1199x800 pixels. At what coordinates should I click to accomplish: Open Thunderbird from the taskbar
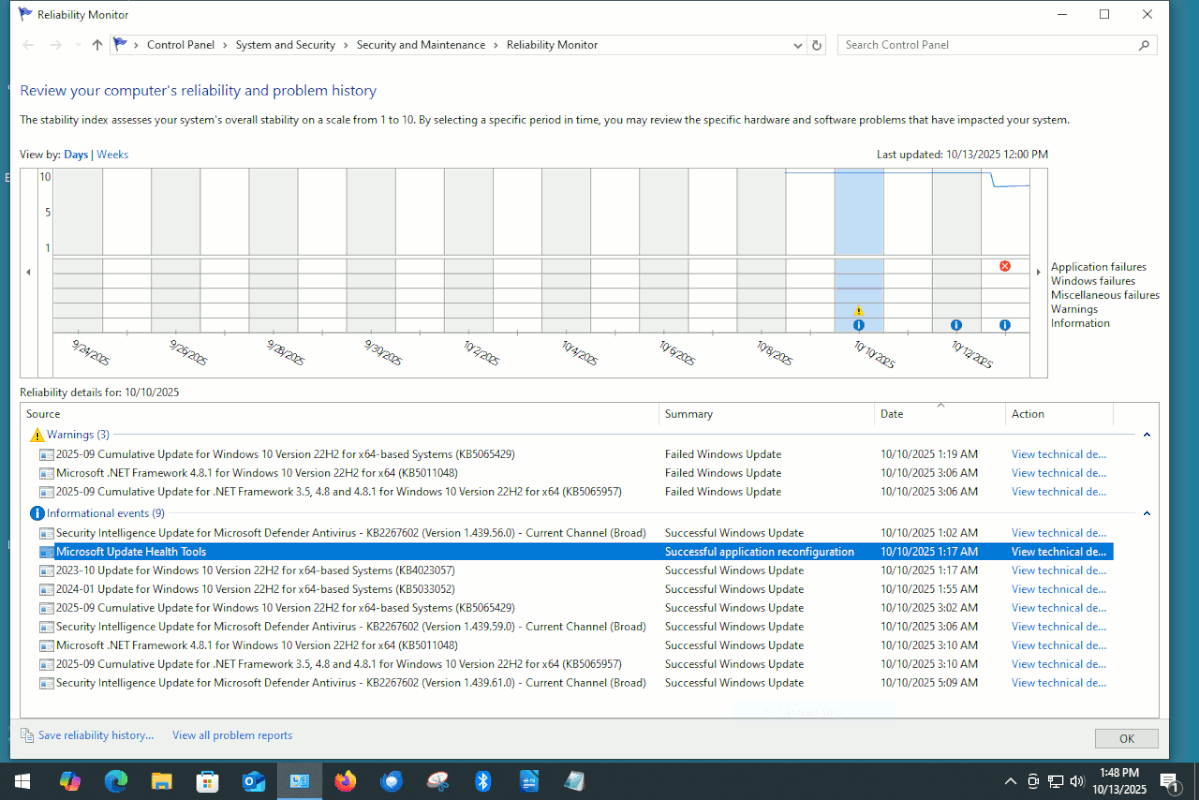point(391,781)
